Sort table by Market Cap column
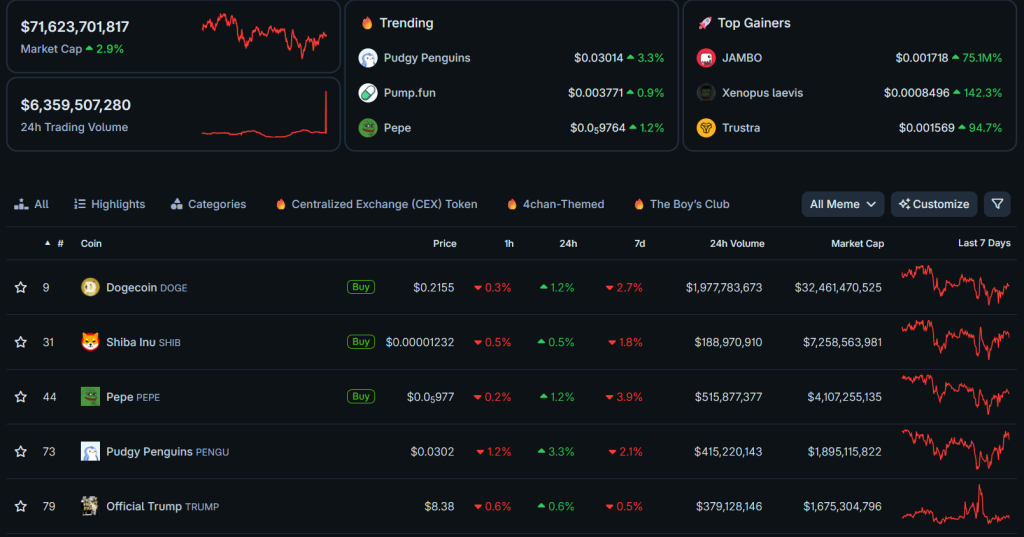Image resolution: width=1024 pixels, height=537 pixels. click(857, 244)
